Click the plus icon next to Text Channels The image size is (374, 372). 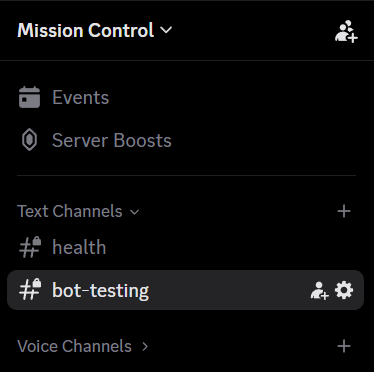click(x=344, y=211)
